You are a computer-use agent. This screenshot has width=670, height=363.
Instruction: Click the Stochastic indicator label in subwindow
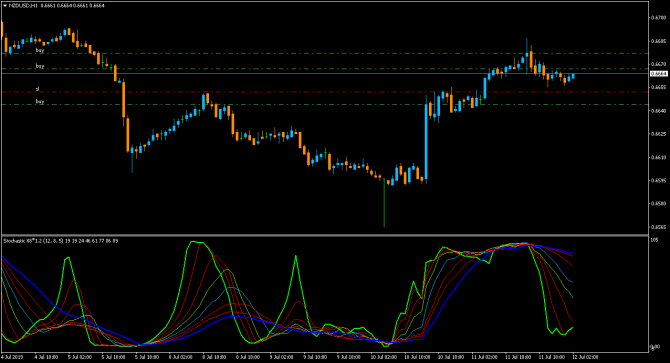click(x=61, y=241)
